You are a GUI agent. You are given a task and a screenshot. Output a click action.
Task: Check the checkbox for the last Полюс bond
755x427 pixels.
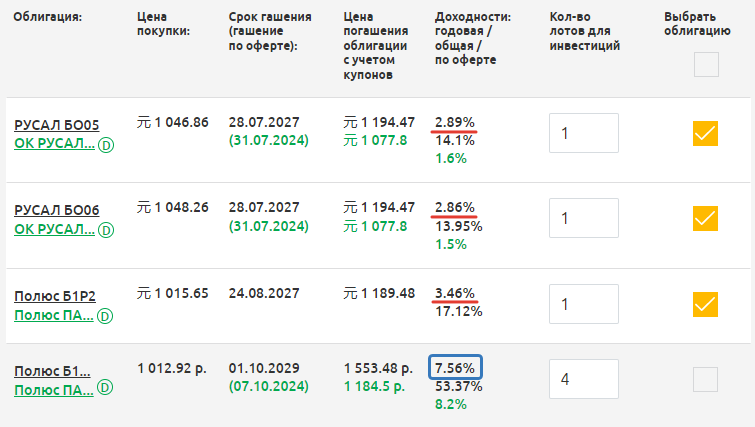coord(706,379)
